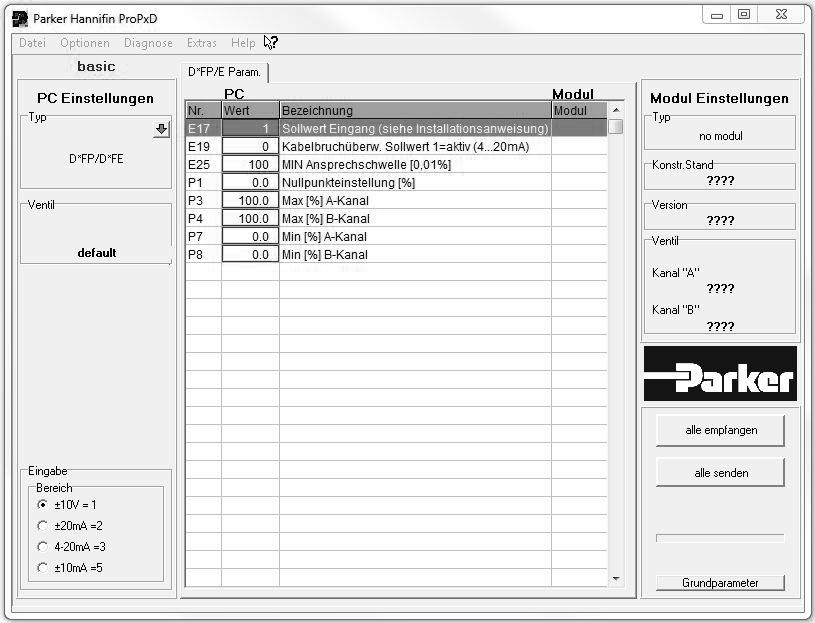815x623 pixels.
Task: Open the Help menu
Action: point(243,43)
